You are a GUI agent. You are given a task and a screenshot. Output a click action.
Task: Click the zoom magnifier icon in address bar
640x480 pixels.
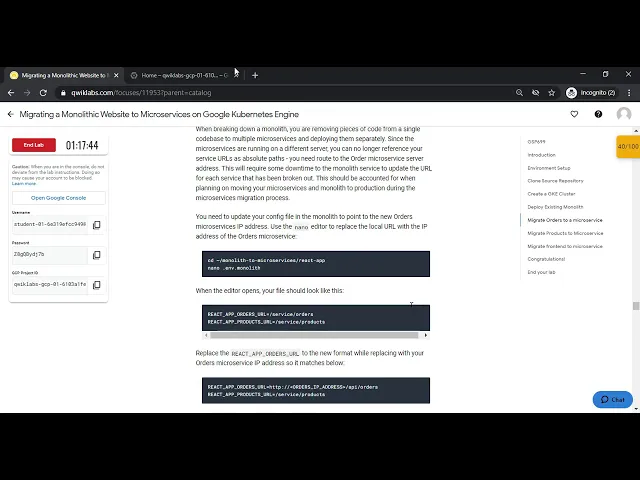[519, 93]
